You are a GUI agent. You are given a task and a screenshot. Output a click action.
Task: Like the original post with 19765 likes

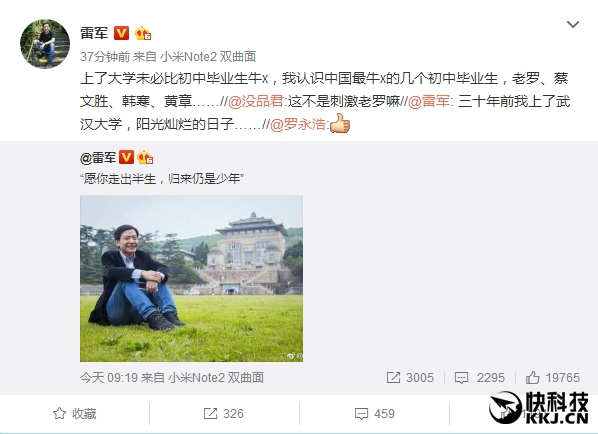coord(553,378)
